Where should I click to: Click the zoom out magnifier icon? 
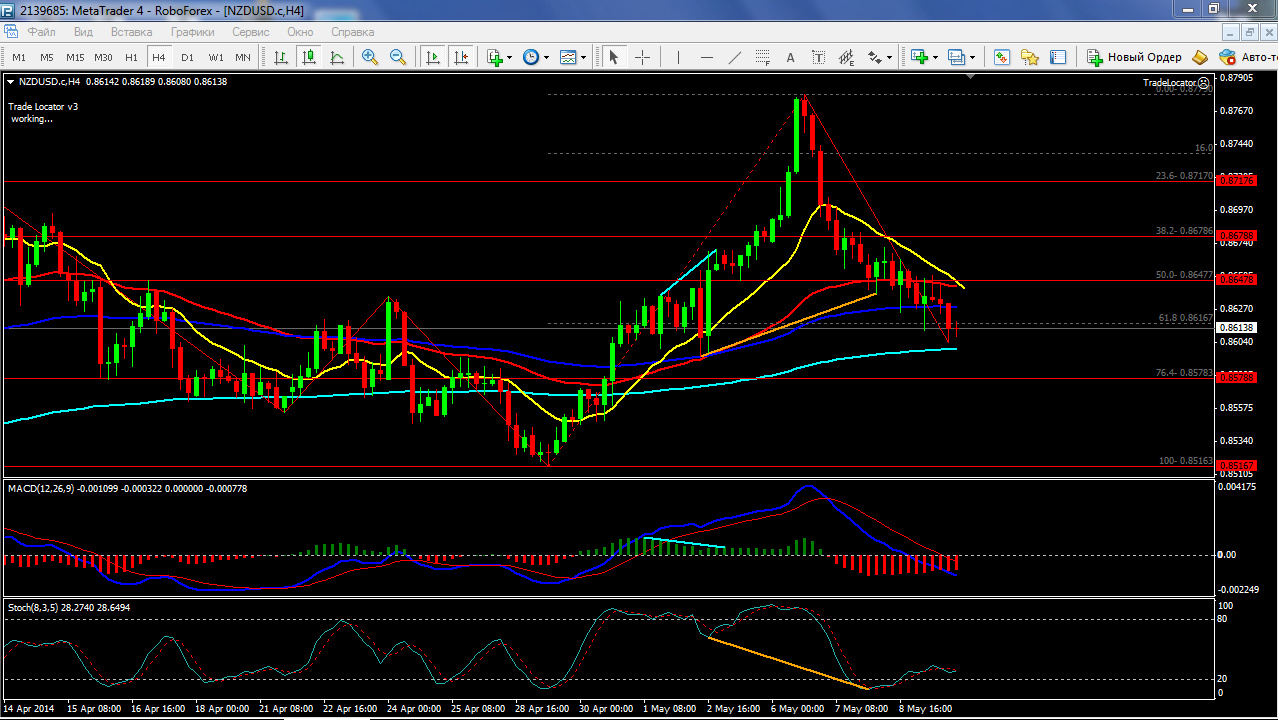[x=398, y=57]
